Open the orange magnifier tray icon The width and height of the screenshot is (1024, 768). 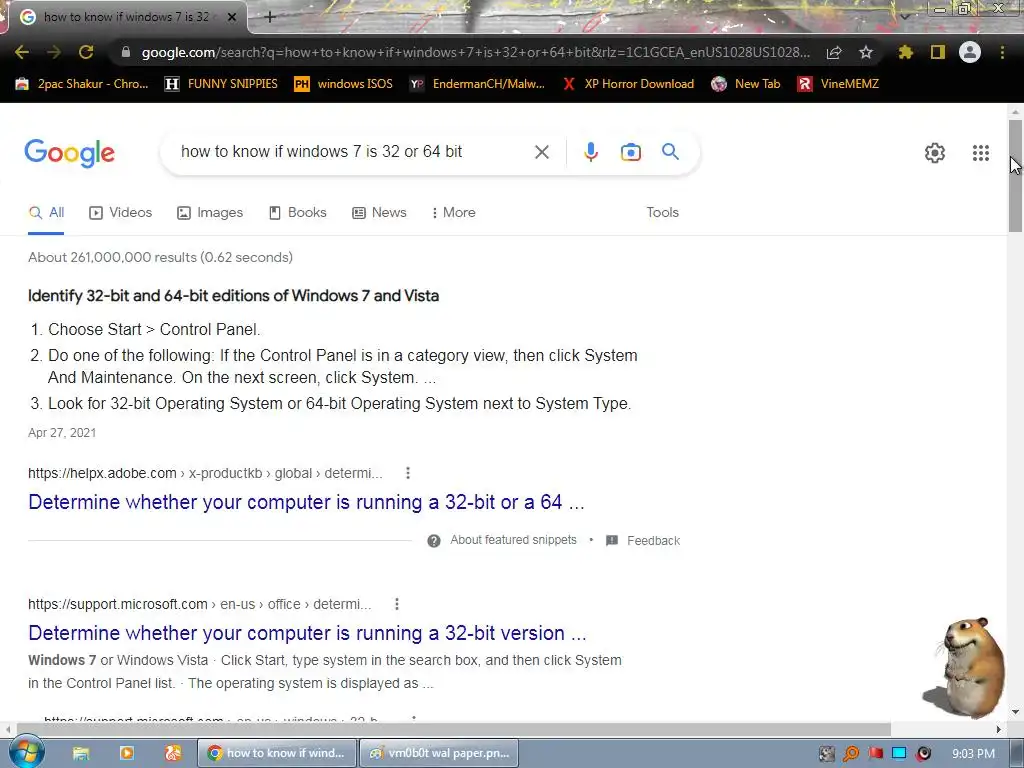851,754
